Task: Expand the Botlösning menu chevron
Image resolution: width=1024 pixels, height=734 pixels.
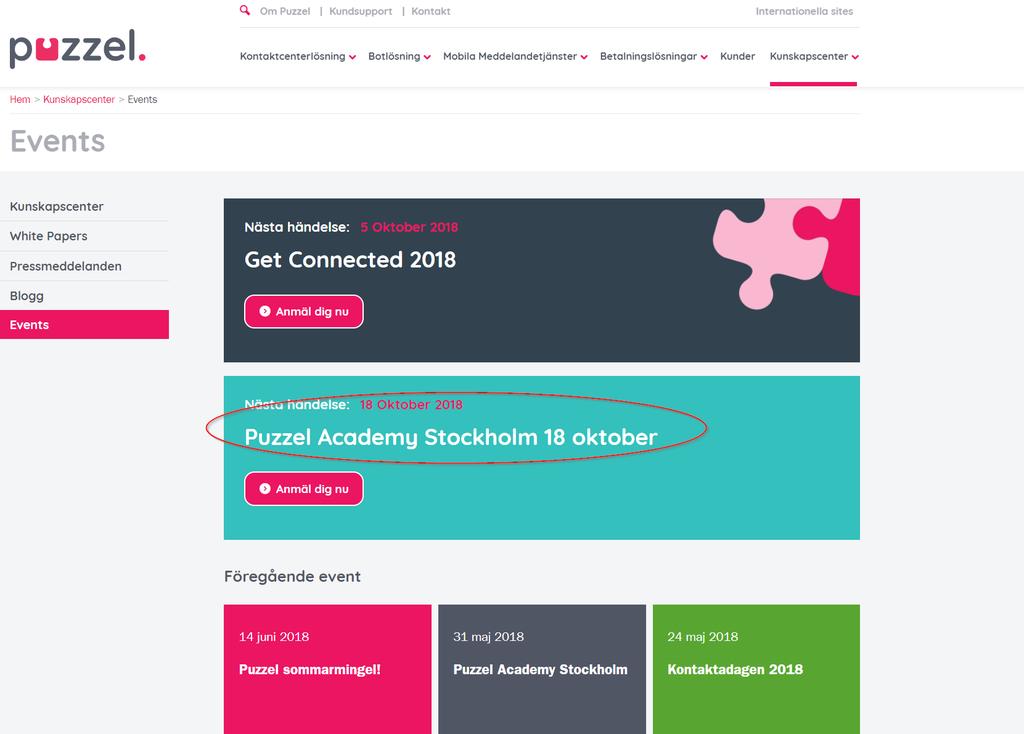Action: (x=427, y=57)
